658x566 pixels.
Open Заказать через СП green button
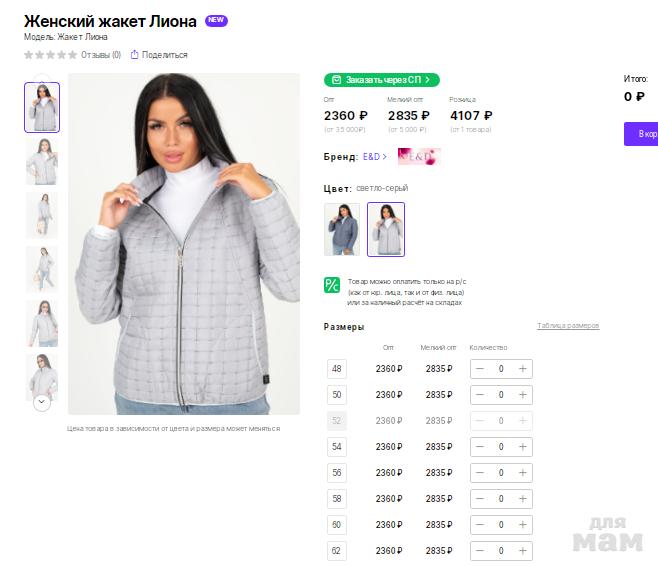click(x=381, y=80)
